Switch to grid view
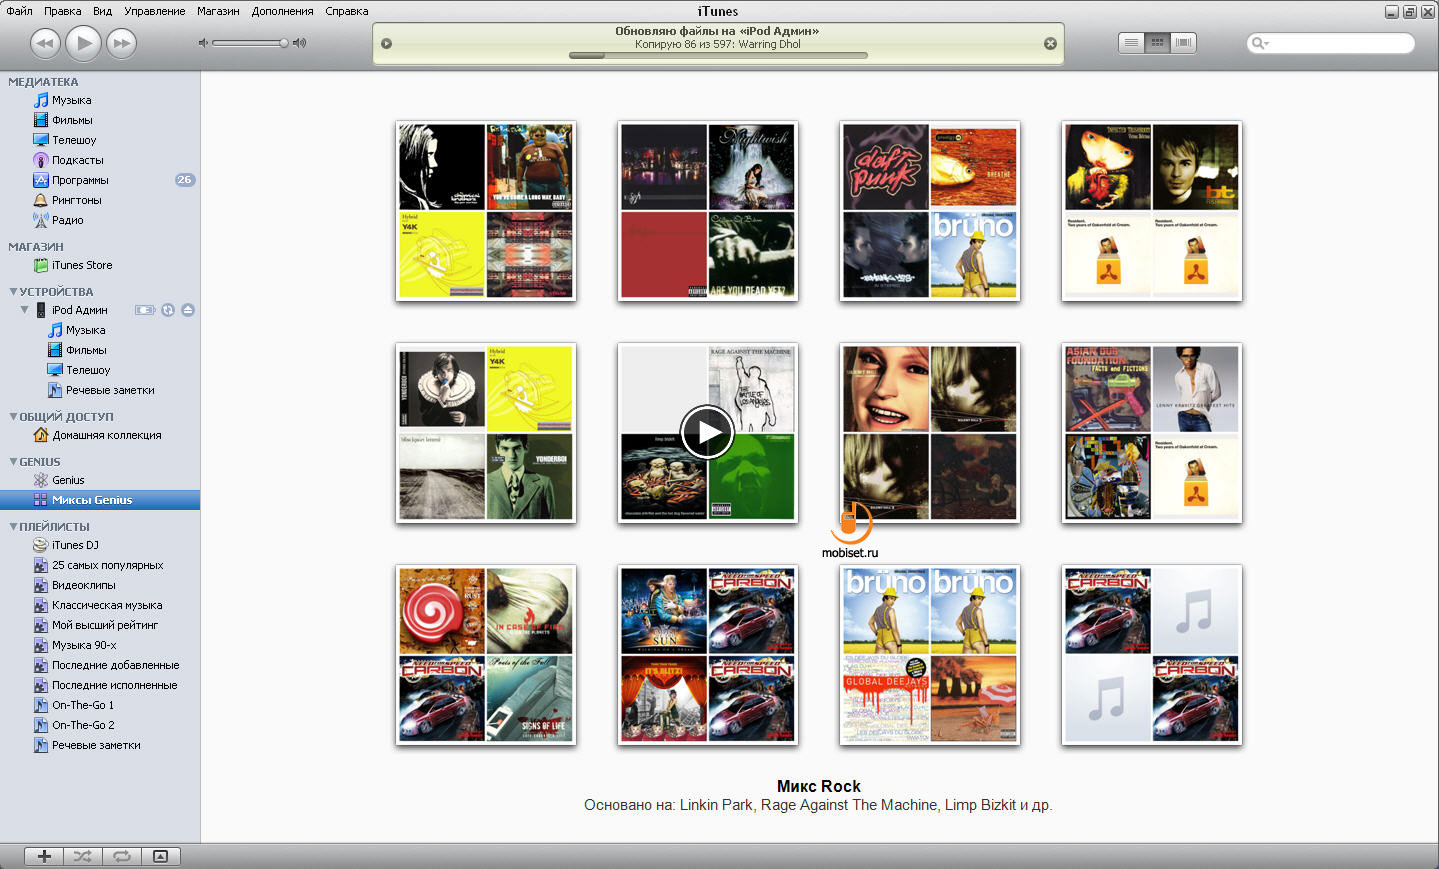1439x869 pixels. [x=1157, y=42]
